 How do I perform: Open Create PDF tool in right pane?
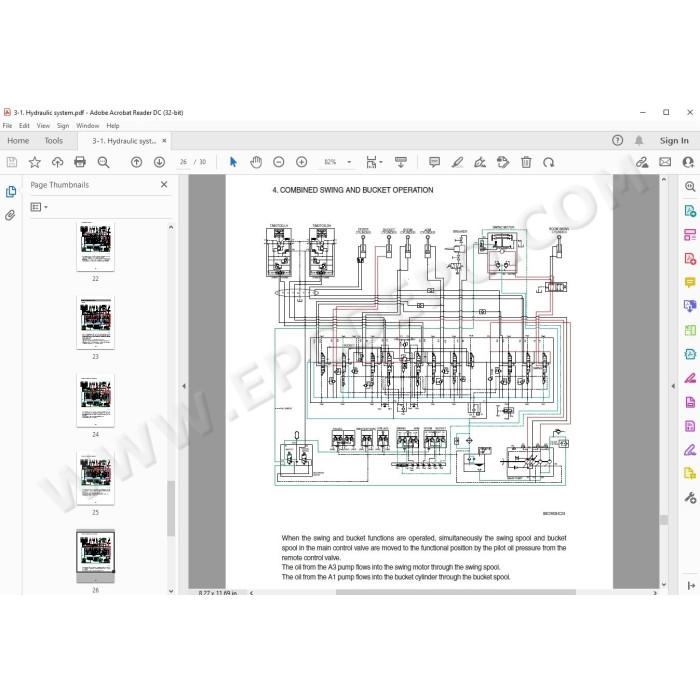pos(690,258)
